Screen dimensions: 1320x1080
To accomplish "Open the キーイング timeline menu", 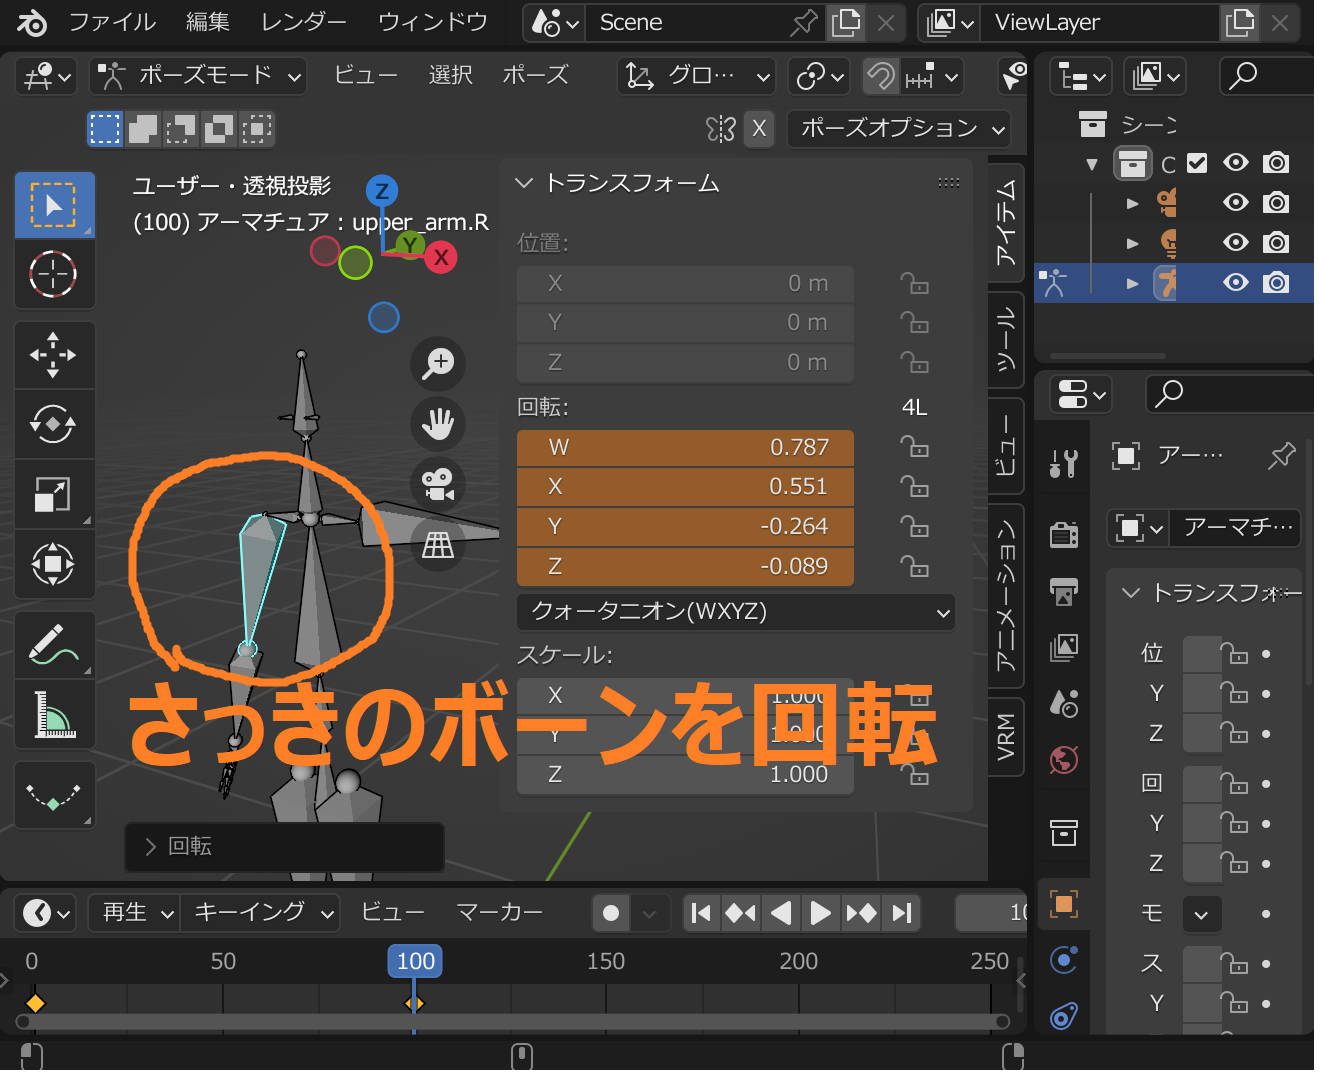I will [x=261, y=912].
